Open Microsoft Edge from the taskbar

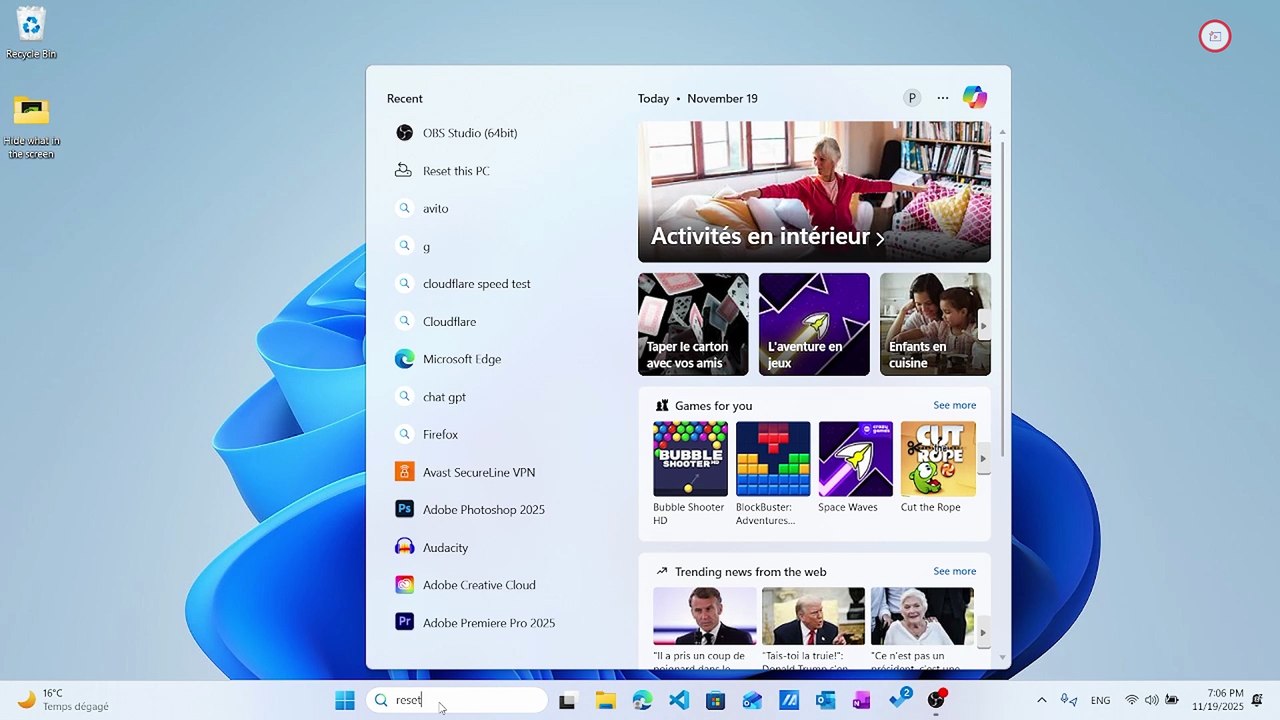pos(642,700)
